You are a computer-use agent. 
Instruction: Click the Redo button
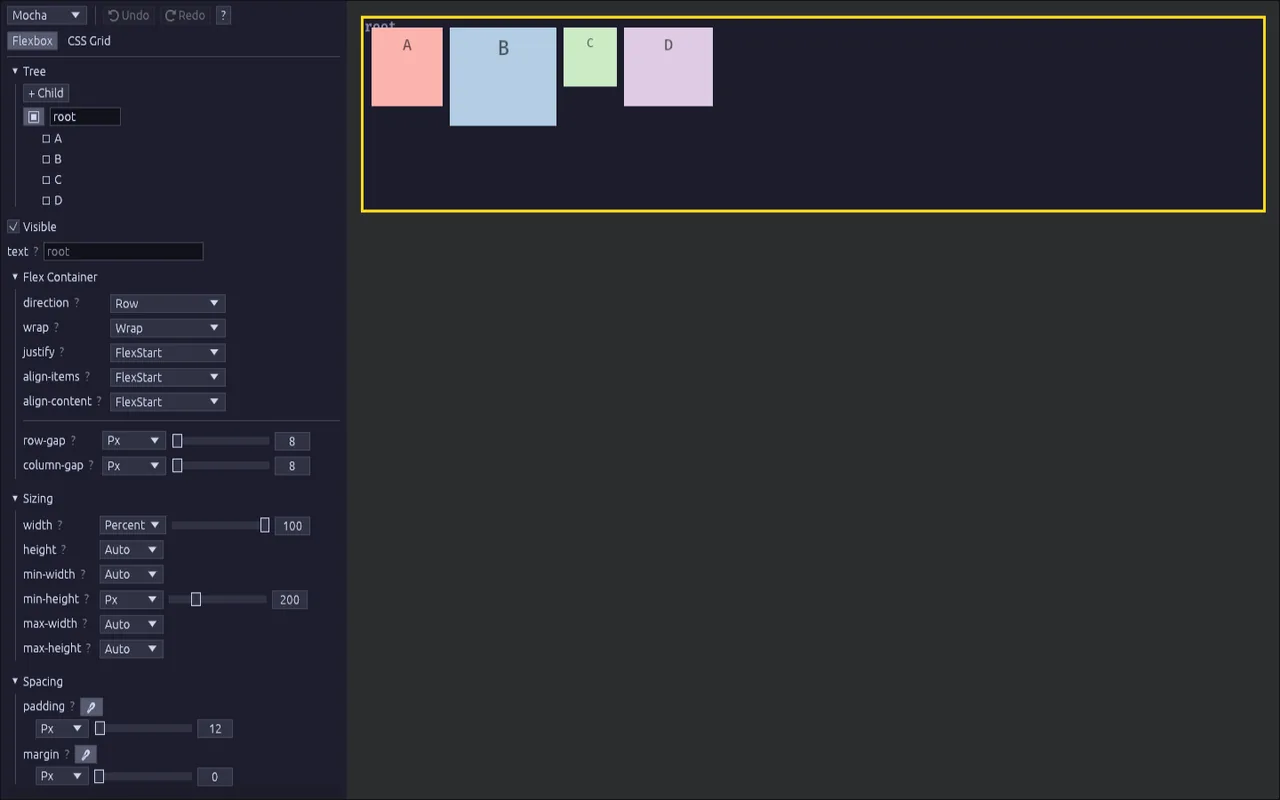185,15
